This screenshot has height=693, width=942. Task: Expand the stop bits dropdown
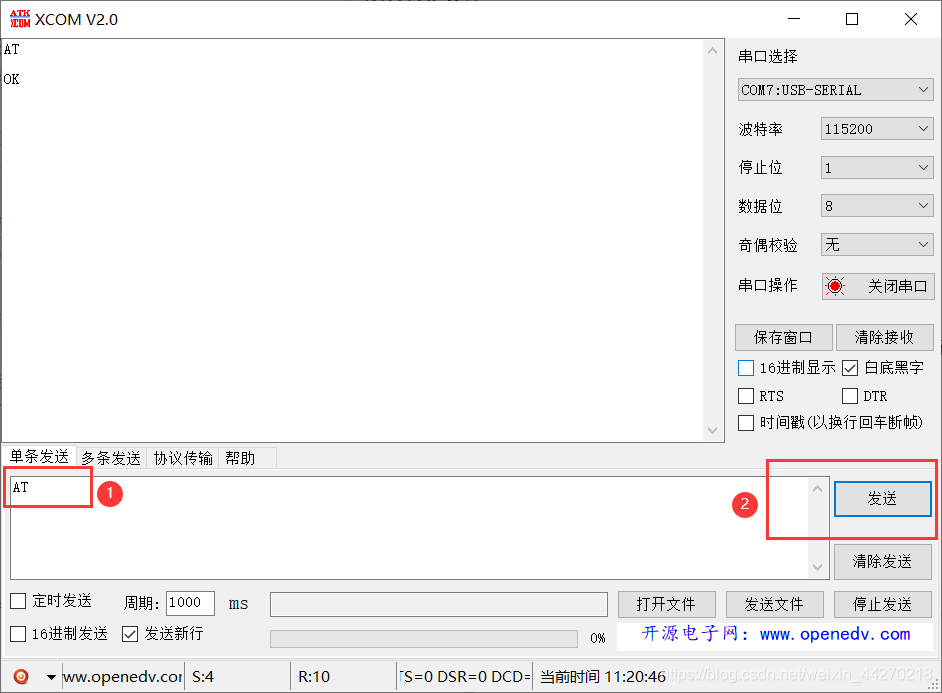877,168
